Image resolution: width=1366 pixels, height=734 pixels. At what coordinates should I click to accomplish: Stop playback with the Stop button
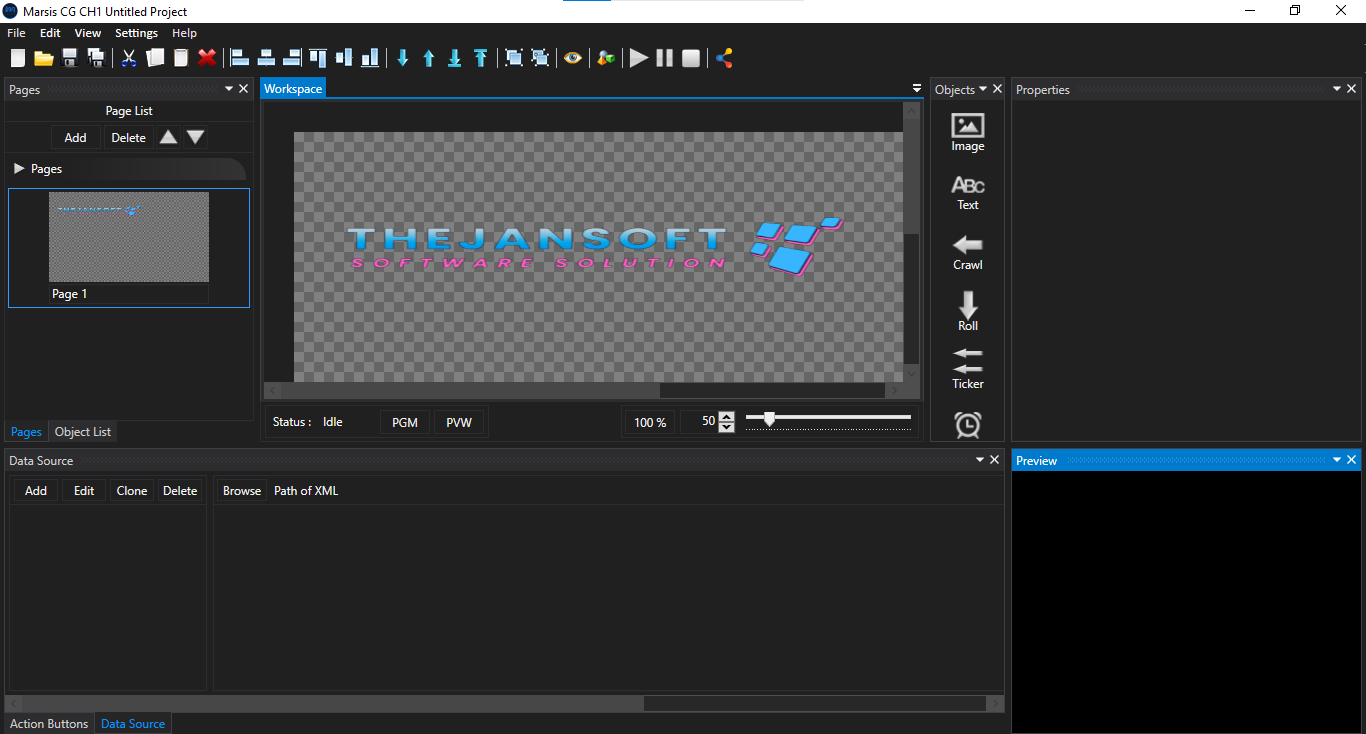(x=691, y=58)
